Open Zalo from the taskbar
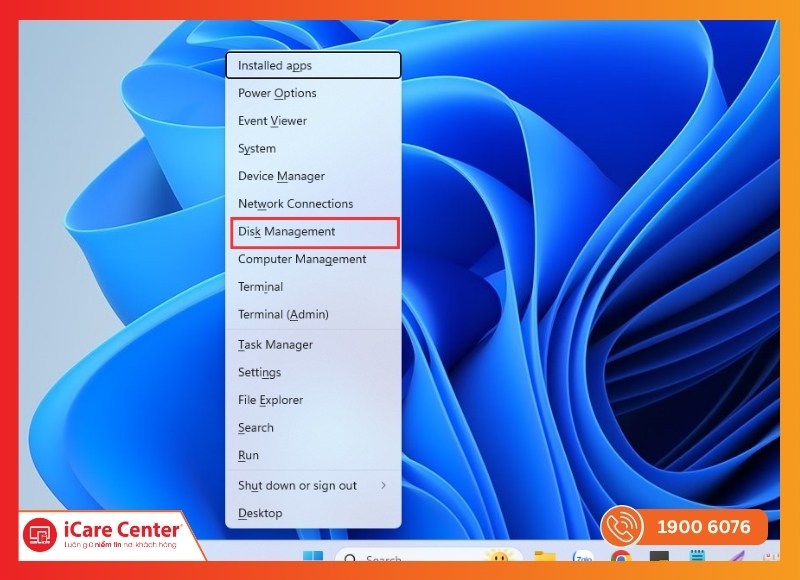This screenshot has width=800, height=580. 584,557
